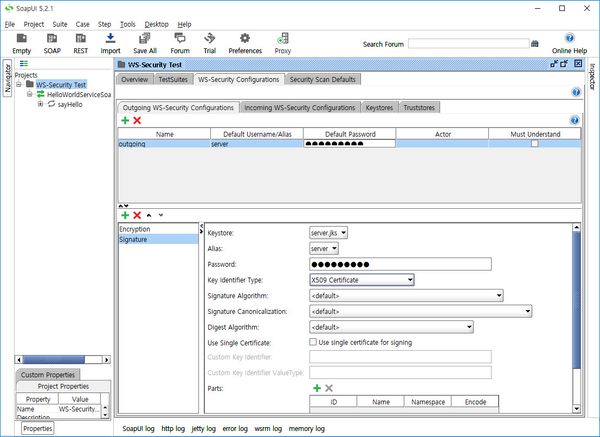Click the Properties button
Viewport: 600px width, 437px height.
click(x=38, y=428)
